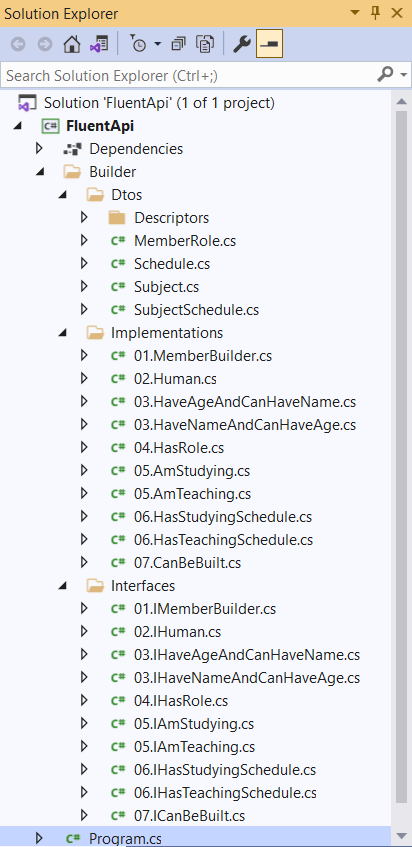412x847 pixels.
Task: Click the Forward navigation arrow icon
Action: (45, 44)
